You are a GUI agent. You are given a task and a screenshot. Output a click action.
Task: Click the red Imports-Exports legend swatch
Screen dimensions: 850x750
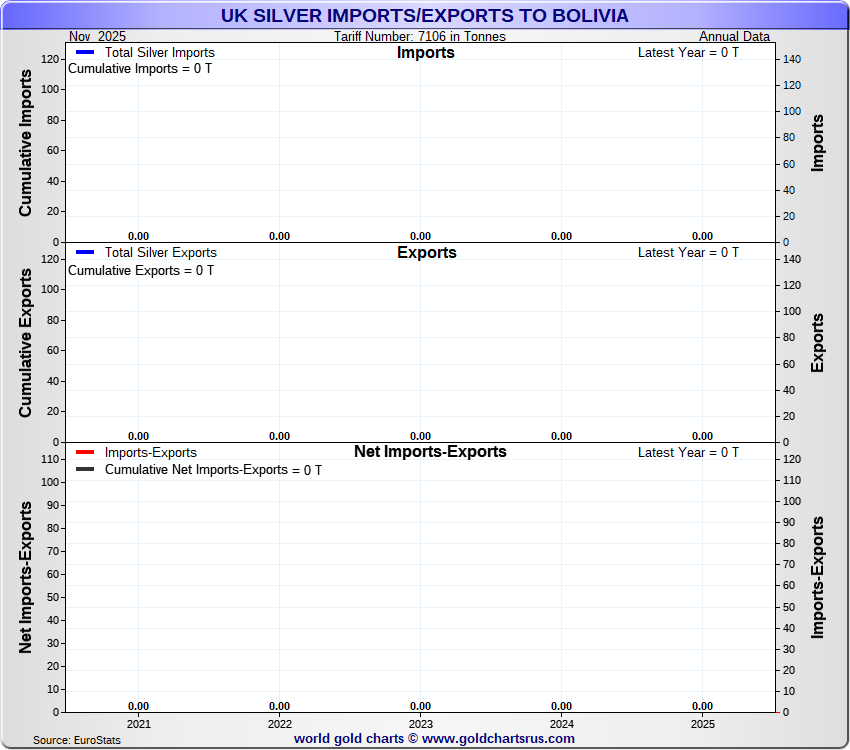coord(85,453)
